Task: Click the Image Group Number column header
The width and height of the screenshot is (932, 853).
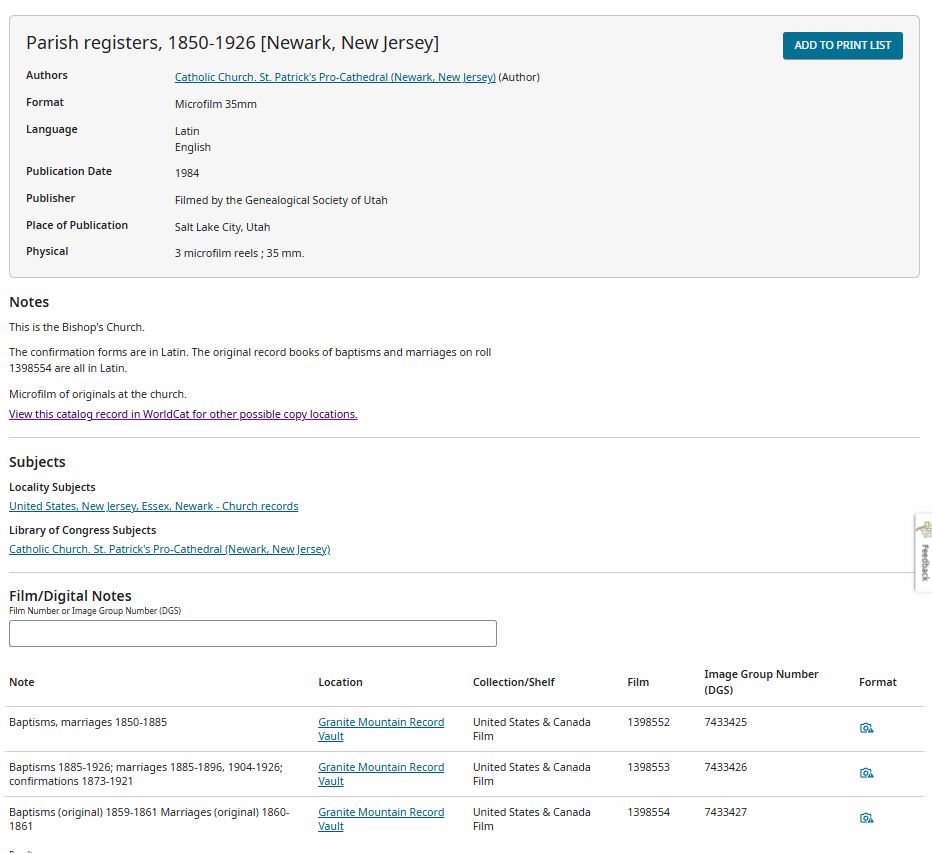Action: pos(760,681)
